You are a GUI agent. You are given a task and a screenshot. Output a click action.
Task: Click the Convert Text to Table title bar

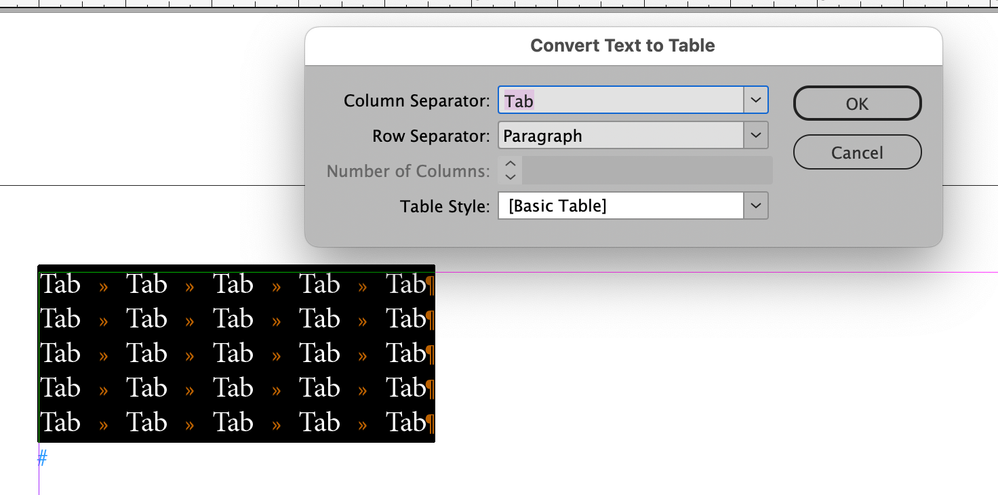coord(622,46)
